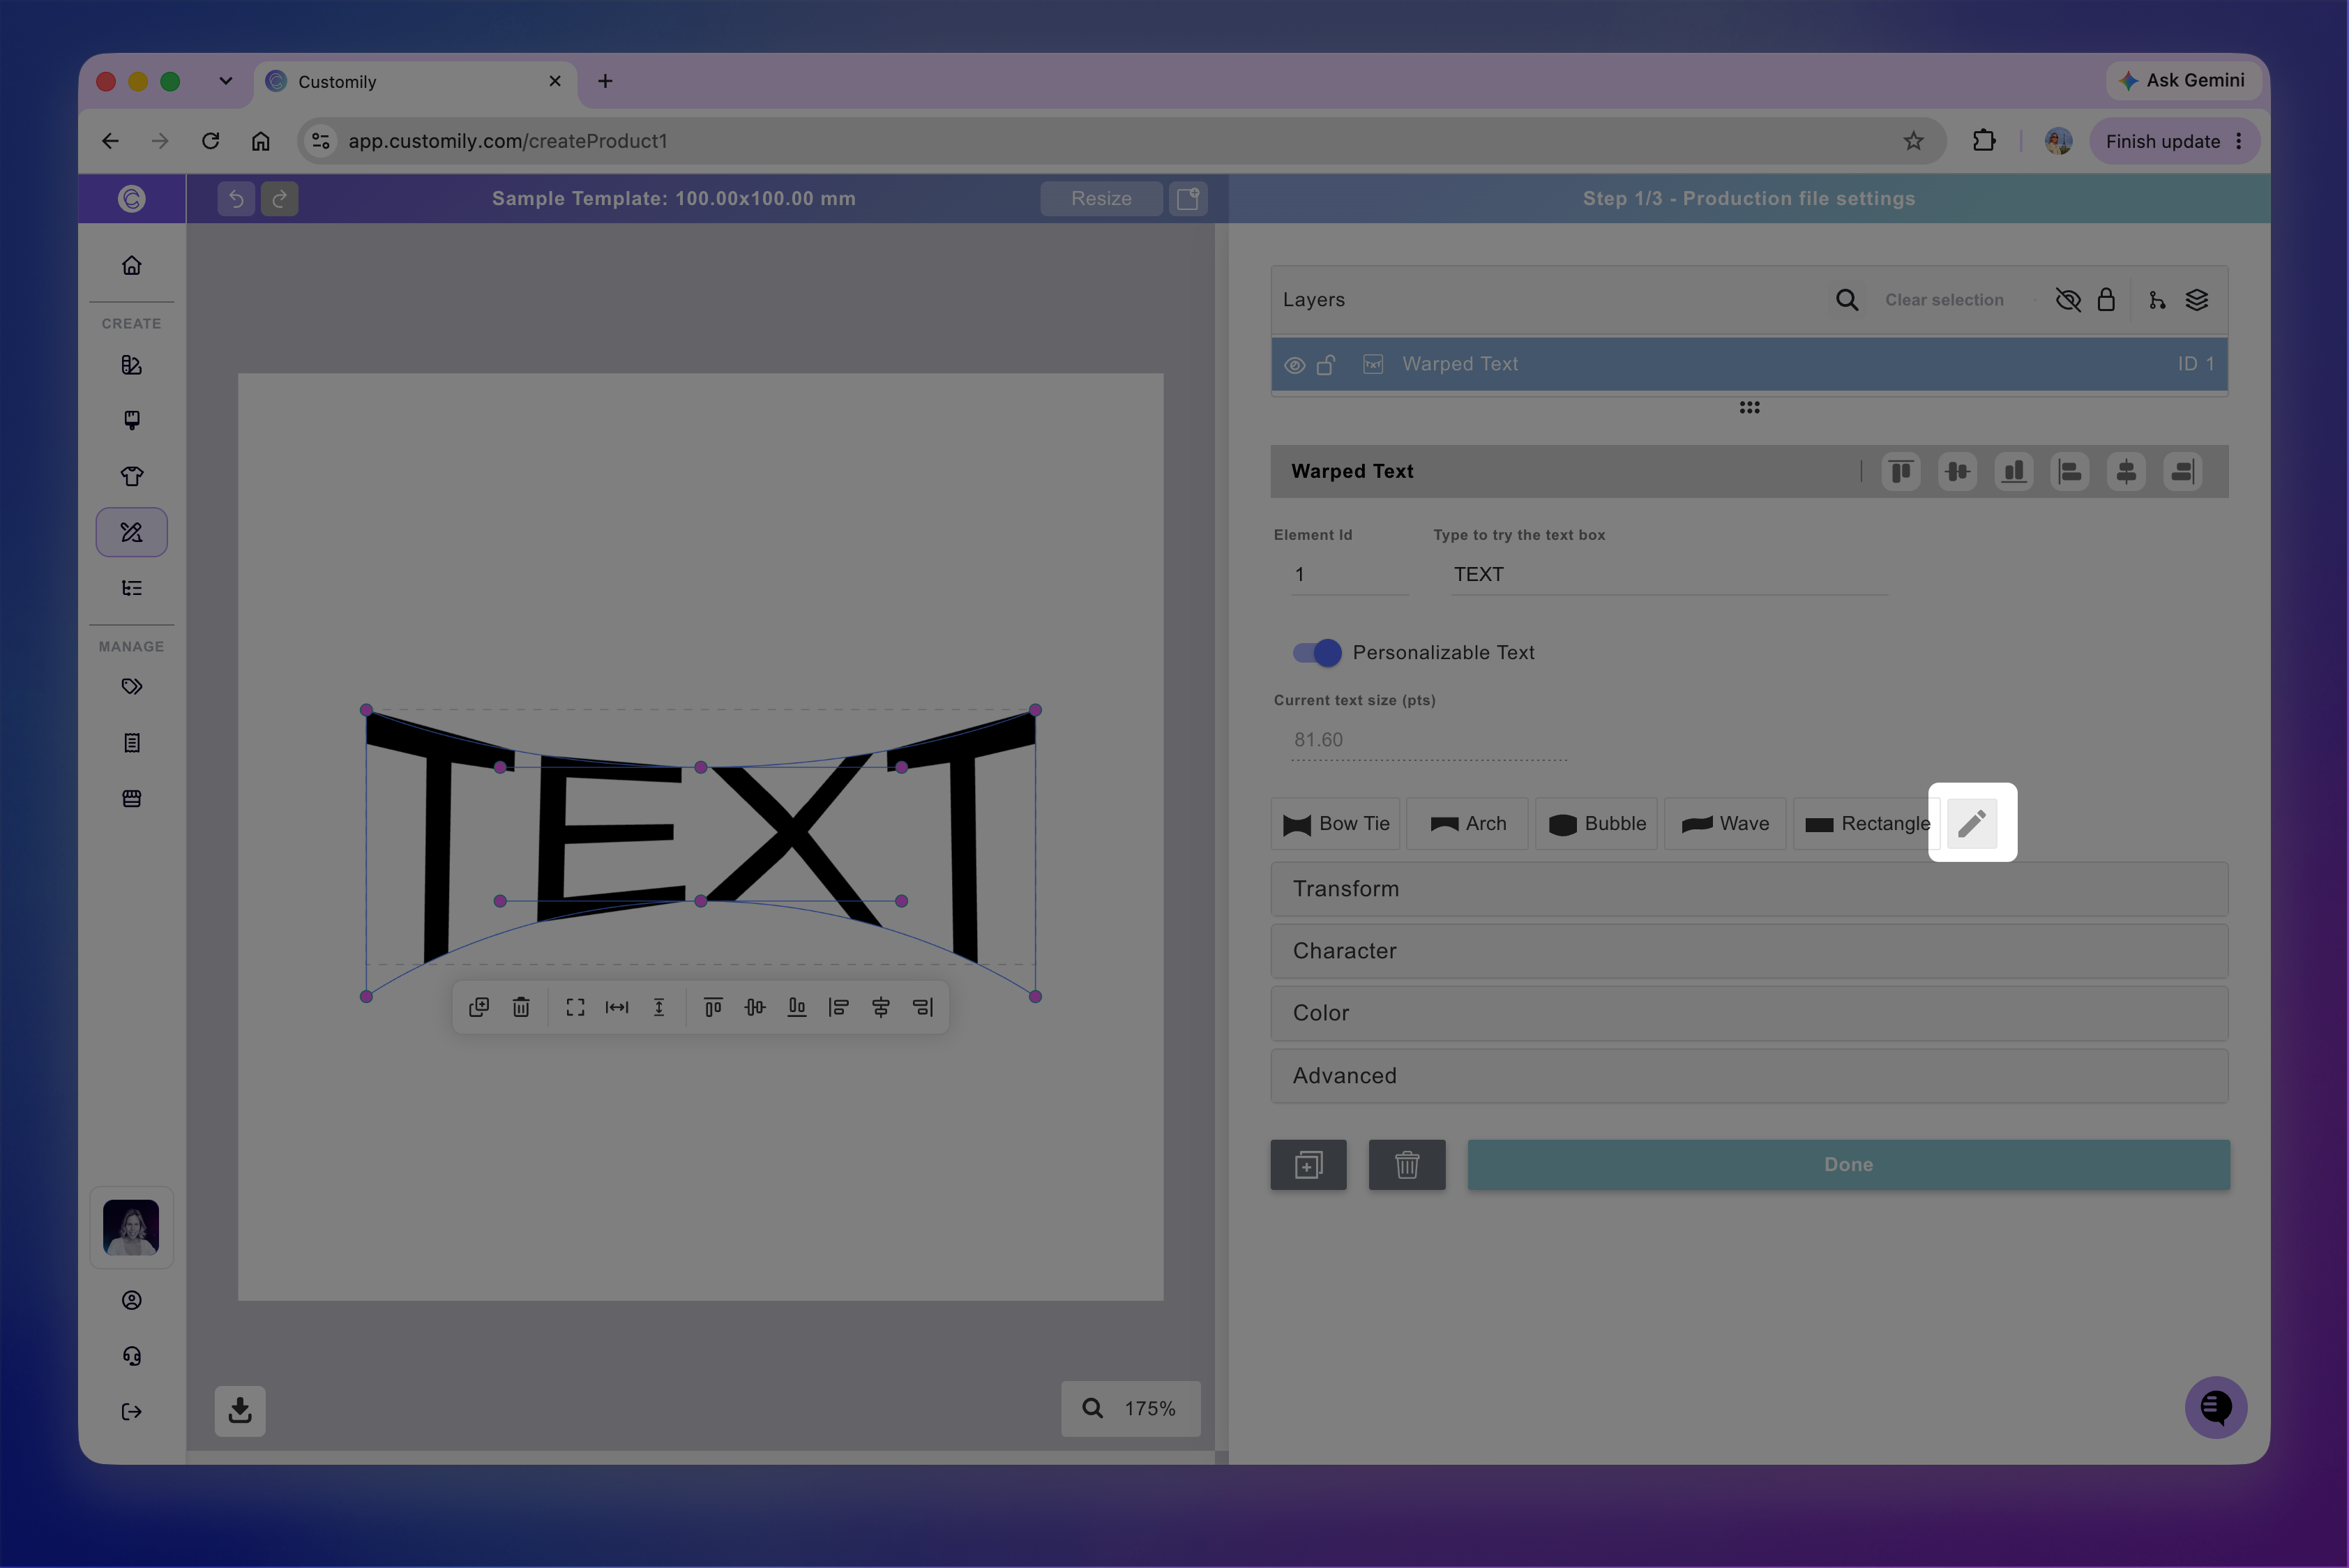
Task: Align horizontal center icon in Warped Text header
Action: tap(2126, 472)
